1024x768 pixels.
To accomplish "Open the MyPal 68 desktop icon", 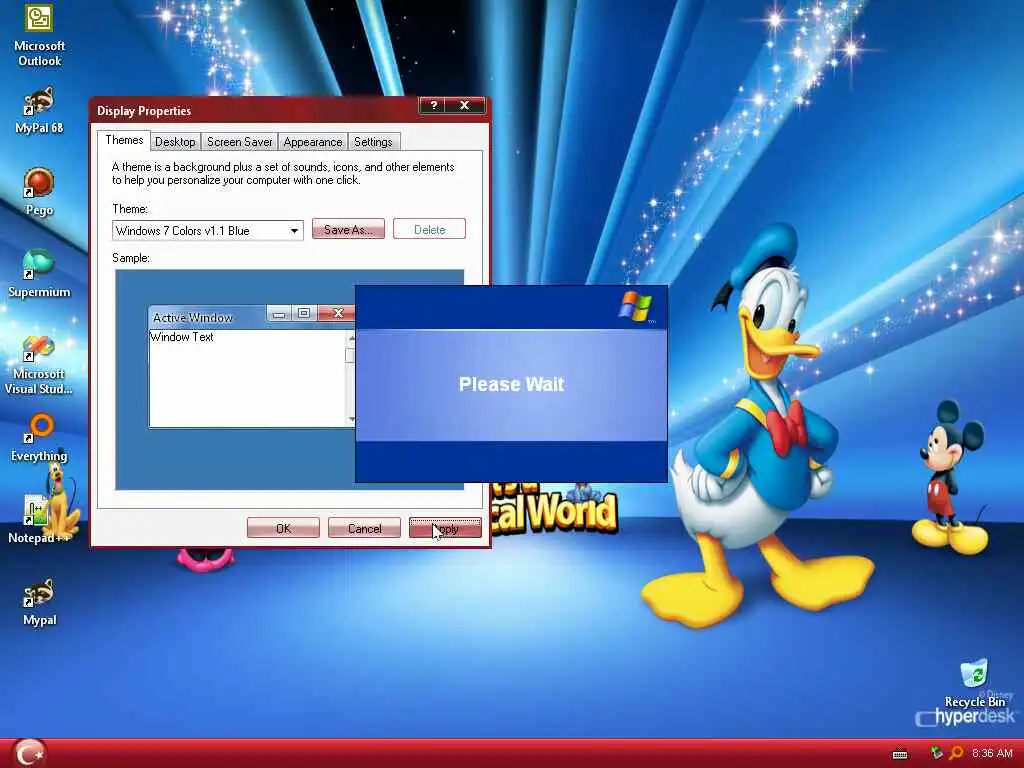I will tap(39, 110).
